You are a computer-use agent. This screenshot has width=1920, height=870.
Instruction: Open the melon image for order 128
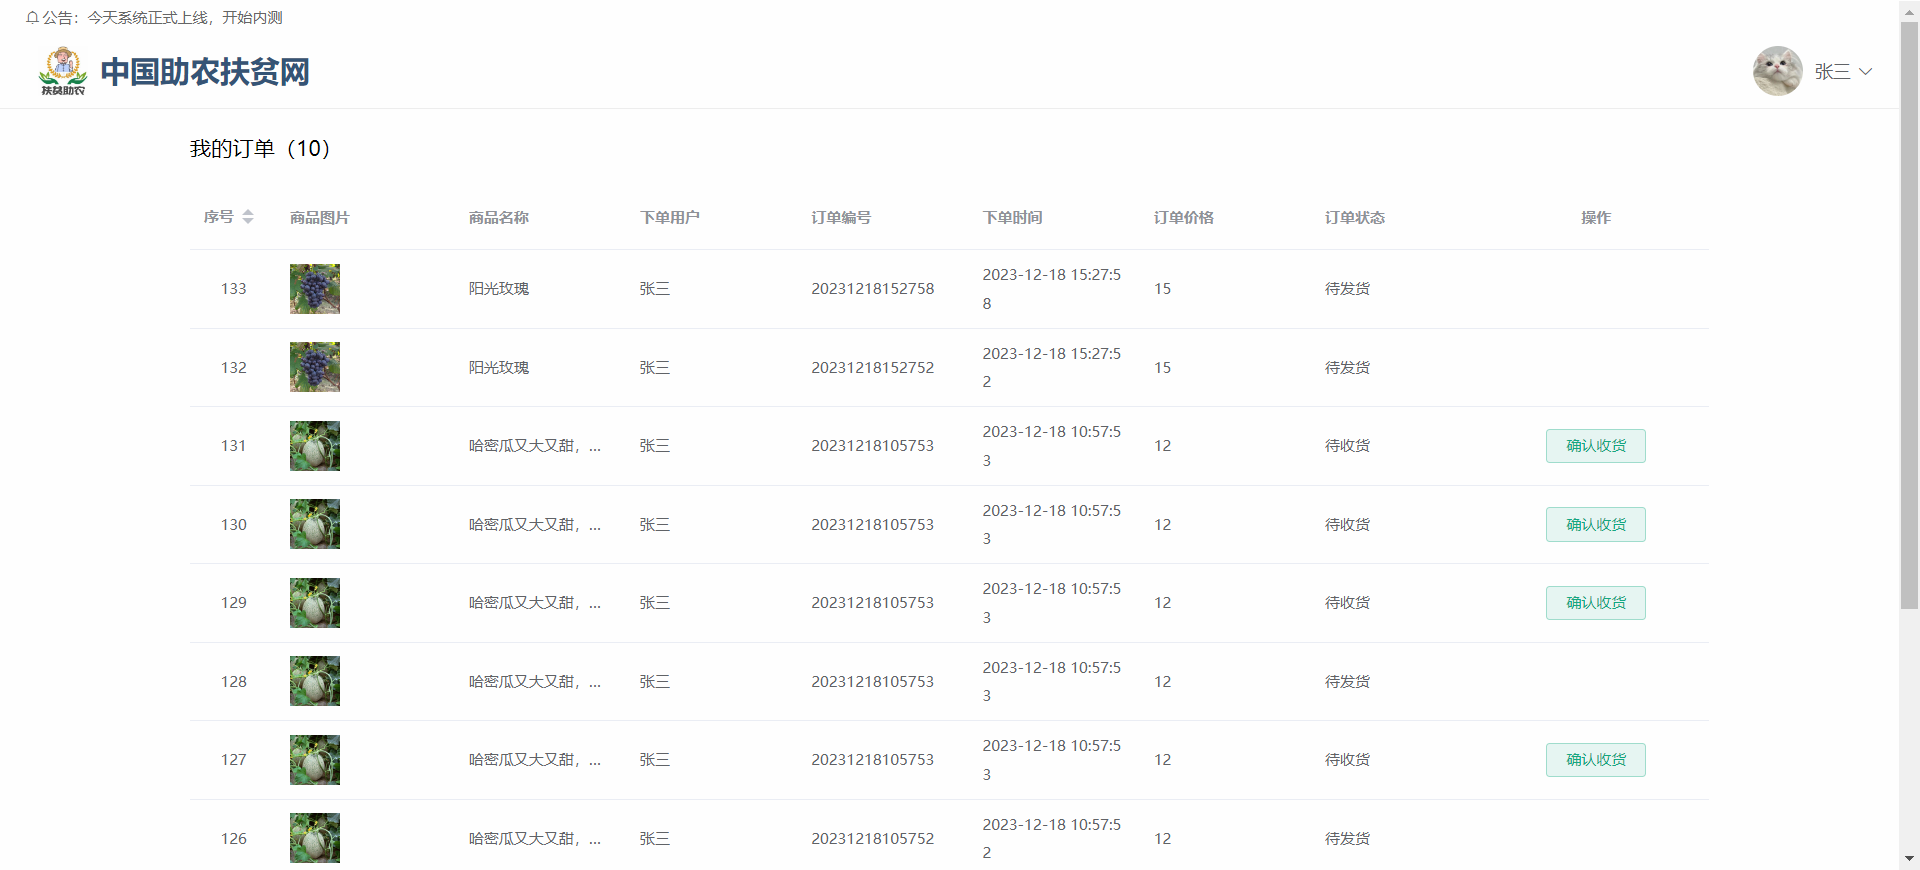315,681
